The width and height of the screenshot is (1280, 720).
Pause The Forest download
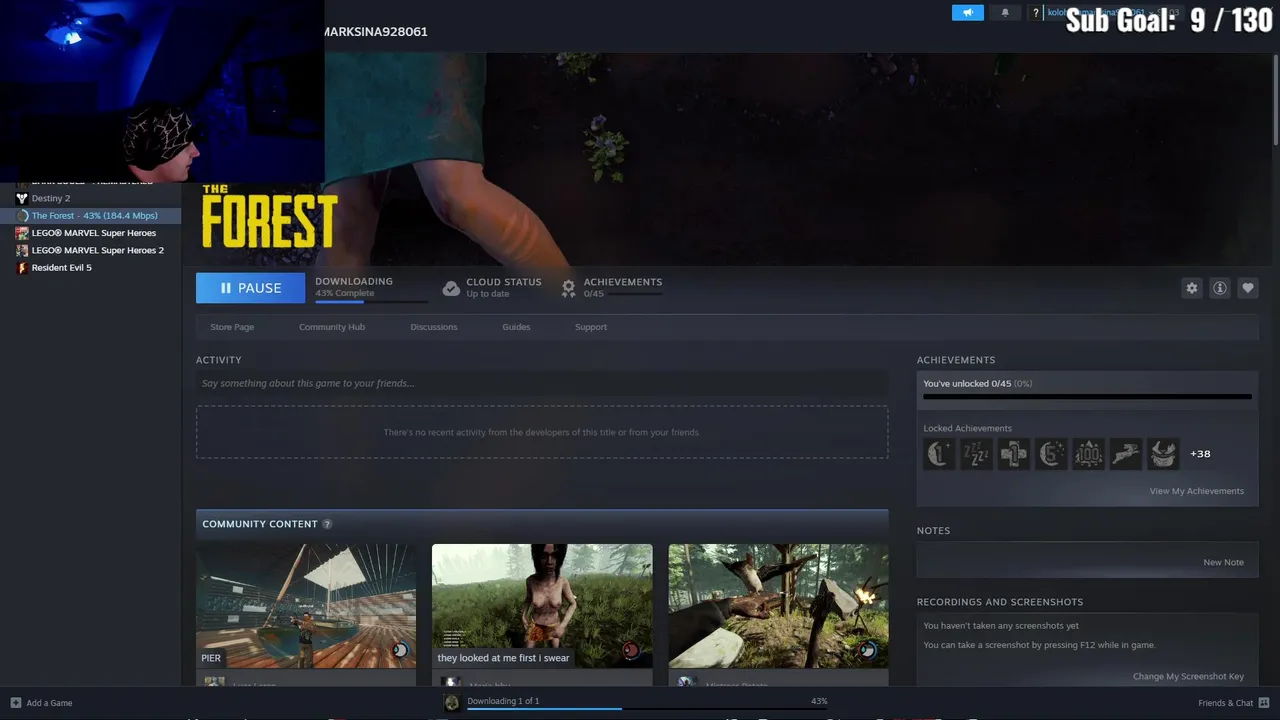click(x=250, y=288)
